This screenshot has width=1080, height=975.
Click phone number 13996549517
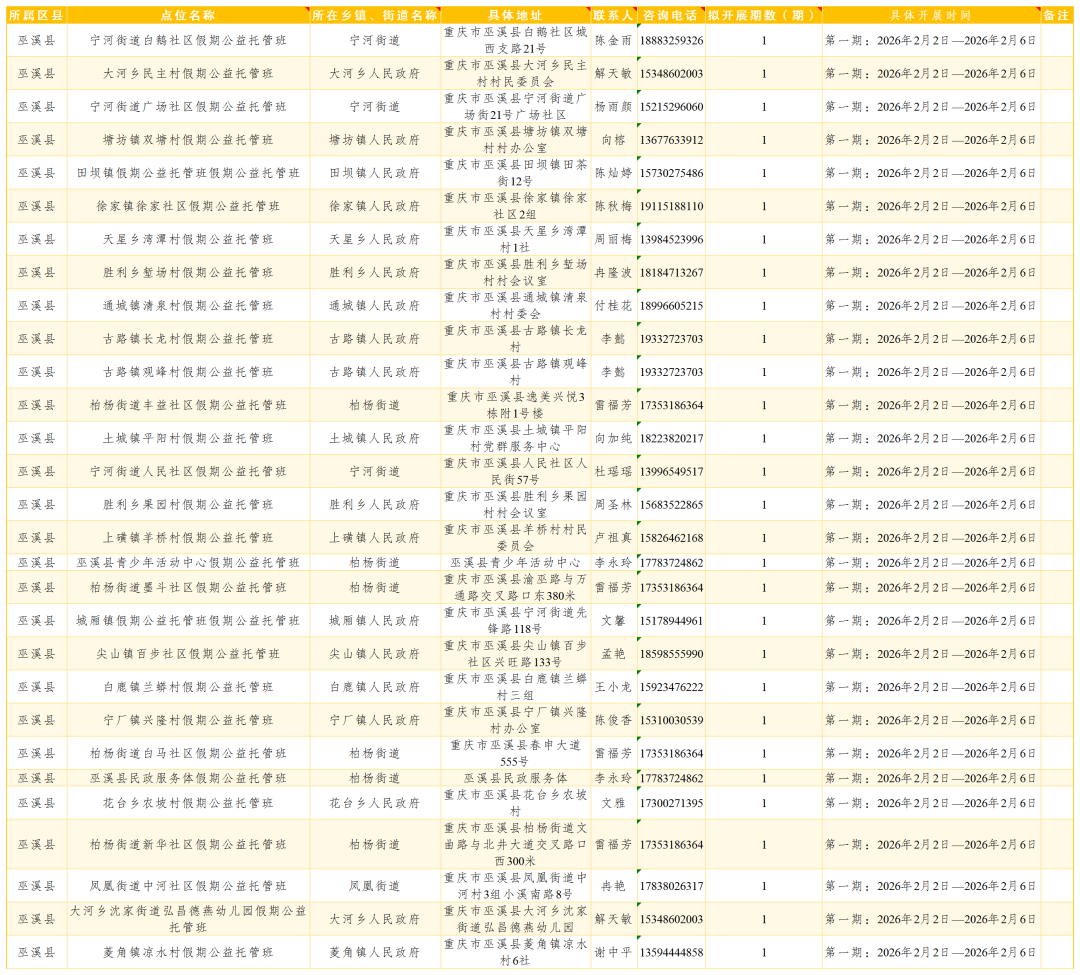click(x=671, y=472)
